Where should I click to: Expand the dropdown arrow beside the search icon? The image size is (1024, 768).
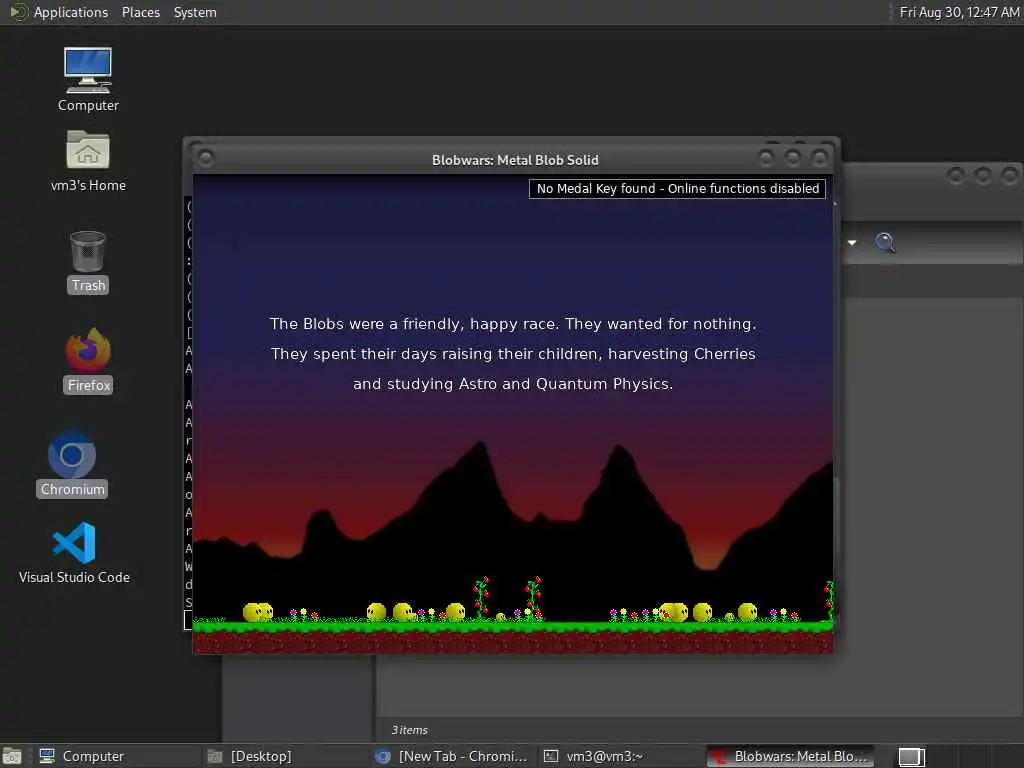pos(852,243)
